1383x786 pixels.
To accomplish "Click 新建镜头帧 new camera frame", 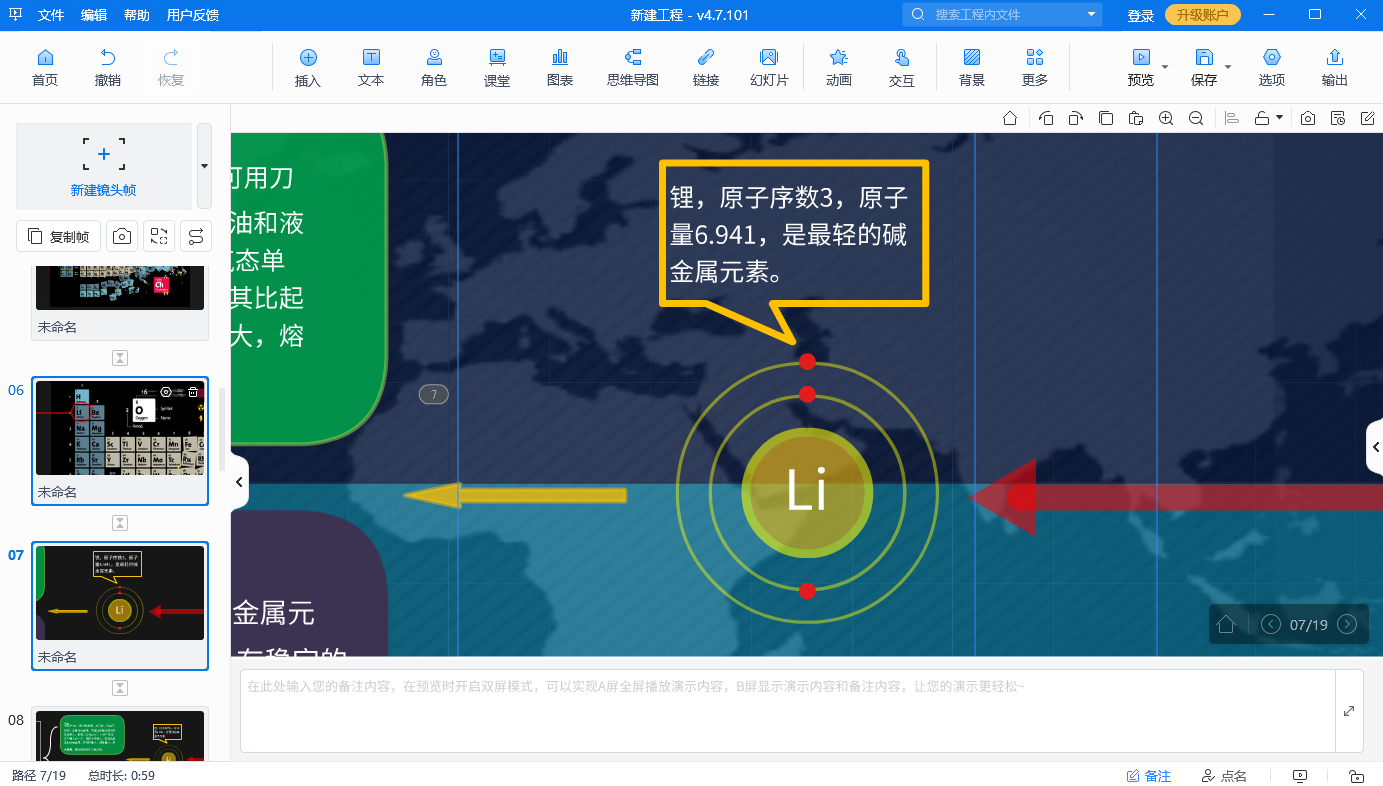I will [104, 167].
